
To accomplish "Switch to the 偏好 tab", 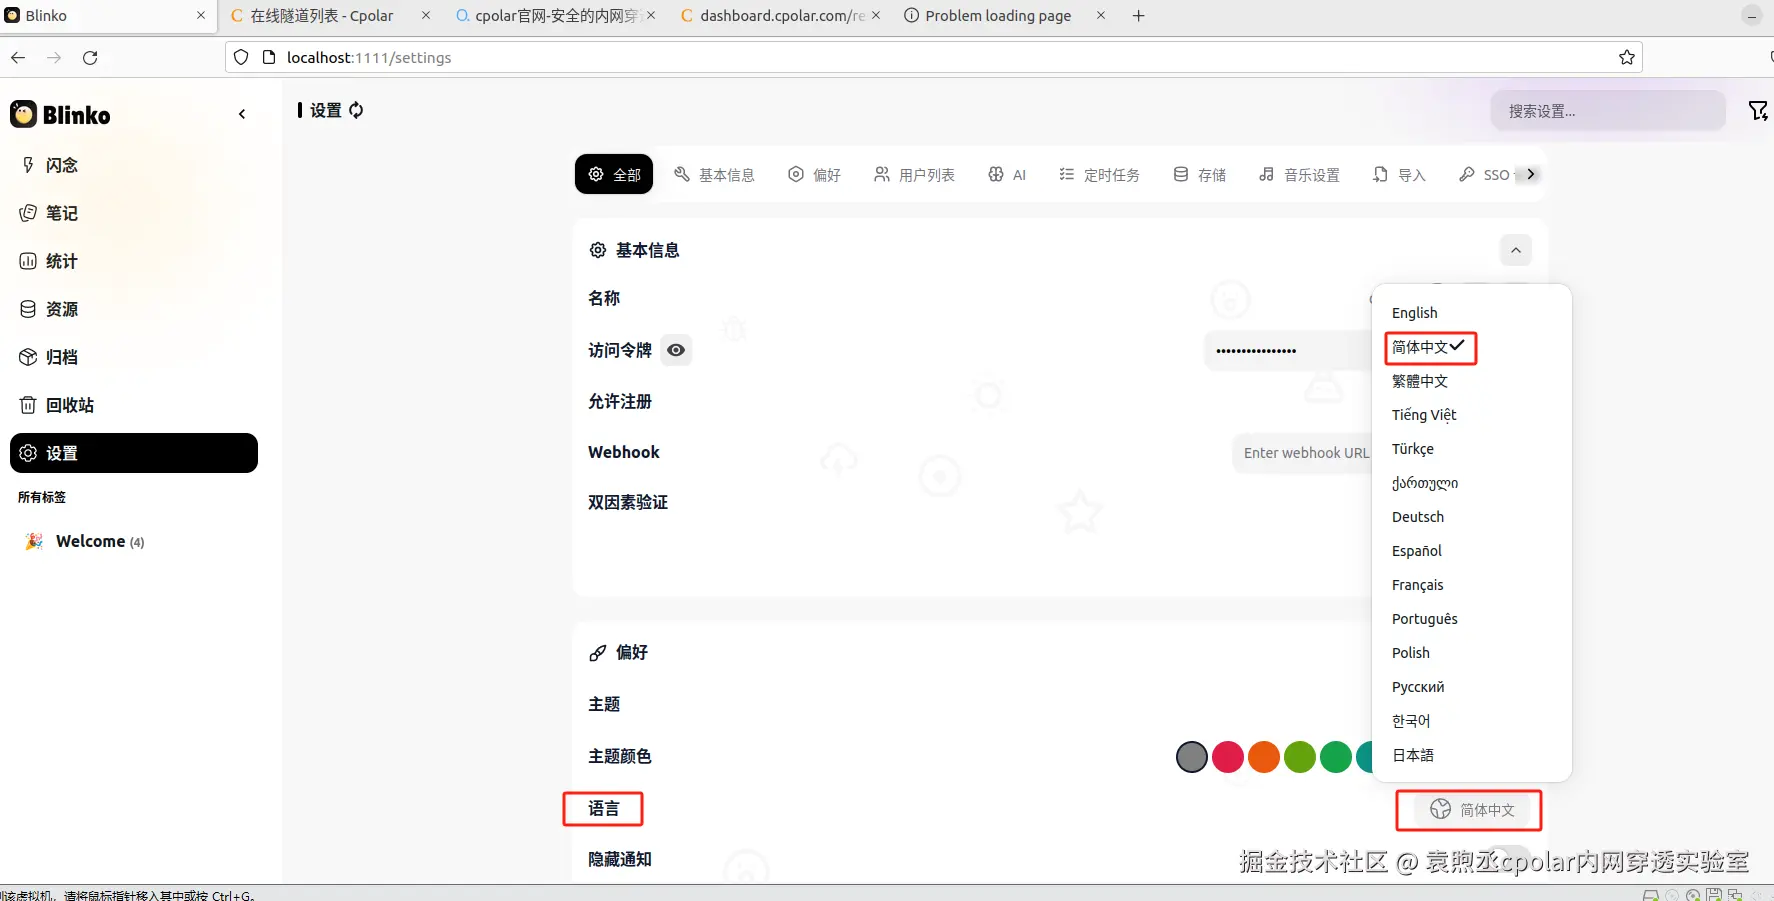I will (814, 174).
